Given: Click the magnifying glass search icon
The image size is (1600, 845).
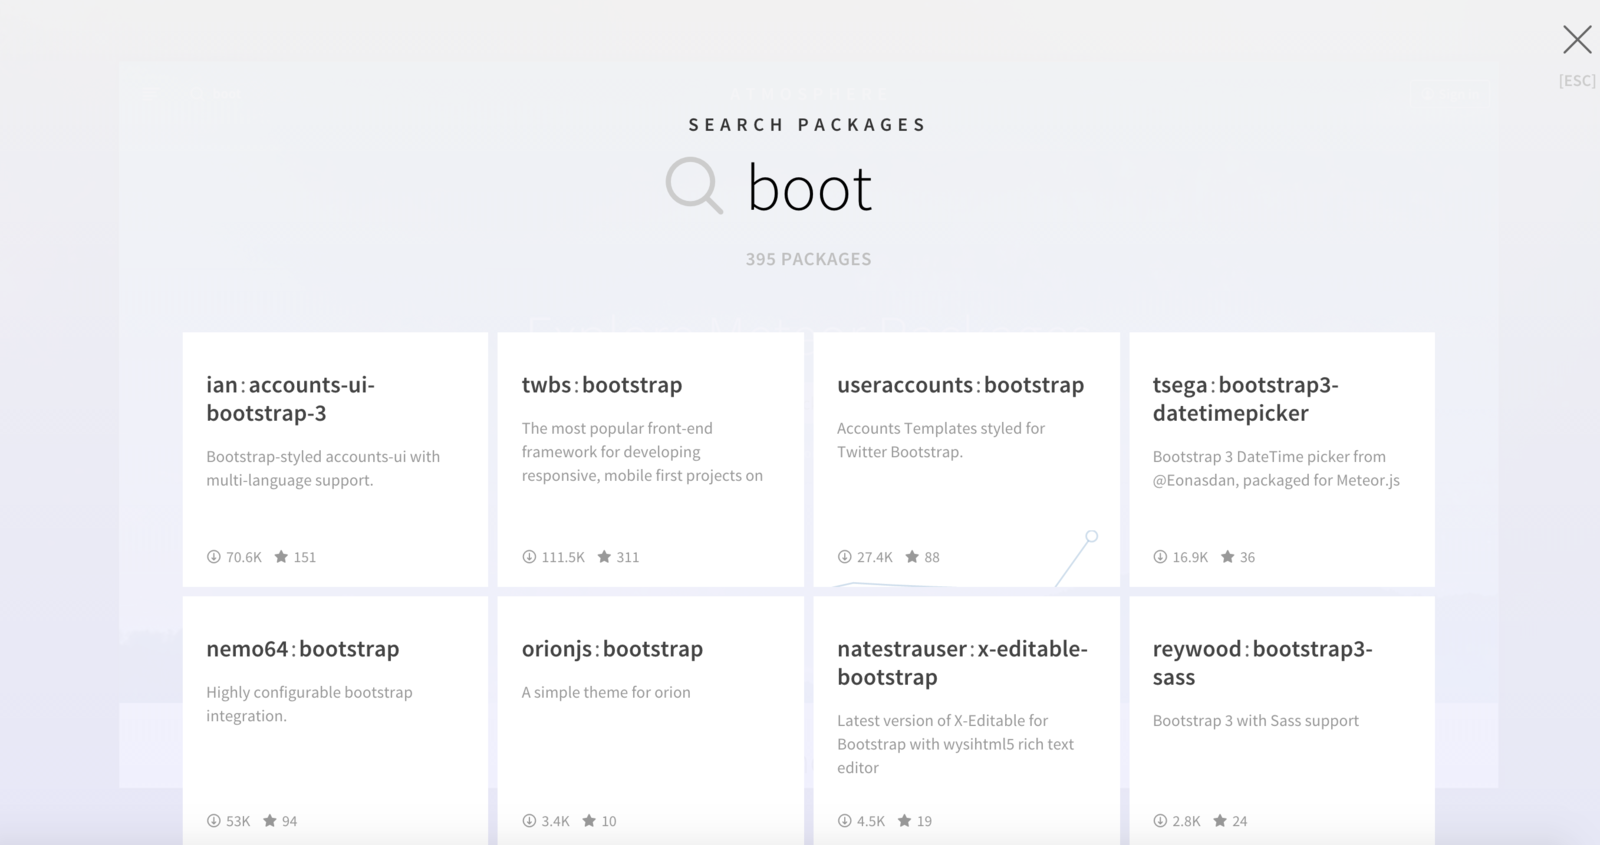Looking at the screenshot, I should coord(694,185).
